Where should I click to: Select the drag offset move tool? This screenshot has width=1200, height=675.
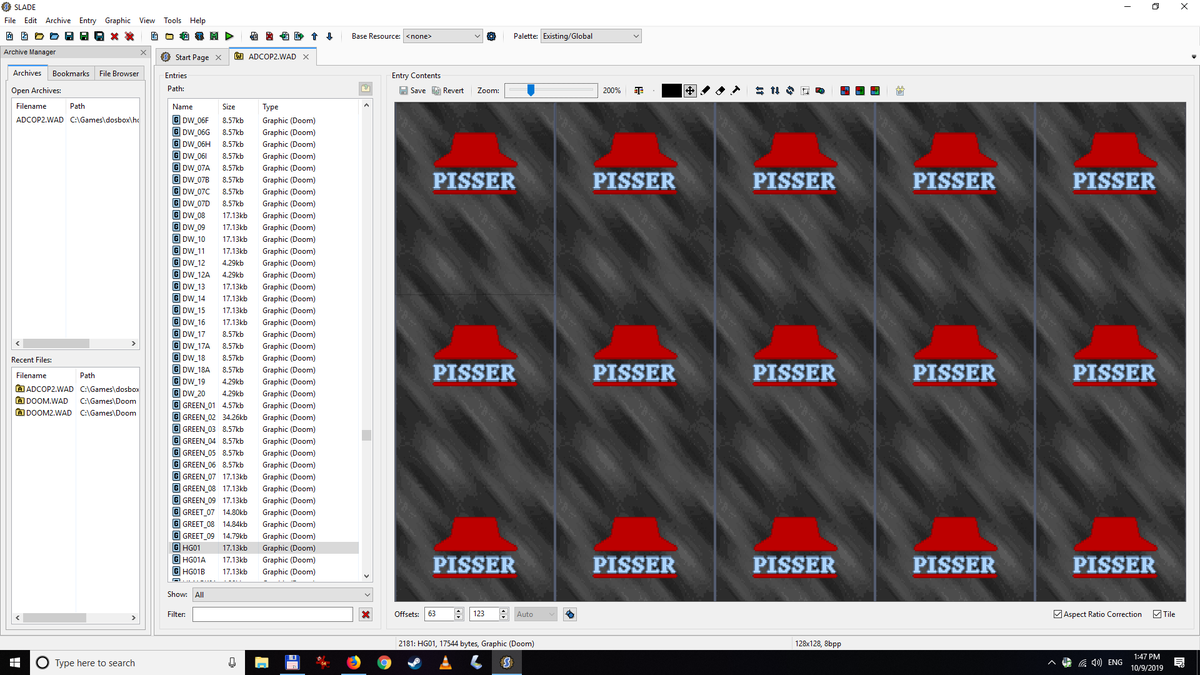[690, 90]
